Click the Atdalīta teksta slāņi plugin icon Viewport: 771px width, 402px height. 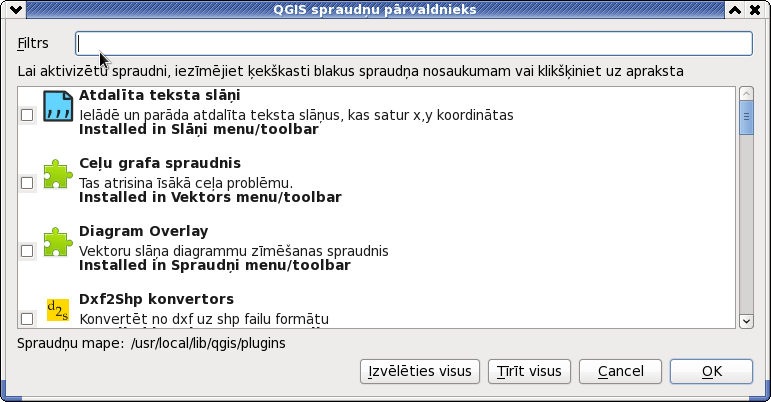point(58,106)
